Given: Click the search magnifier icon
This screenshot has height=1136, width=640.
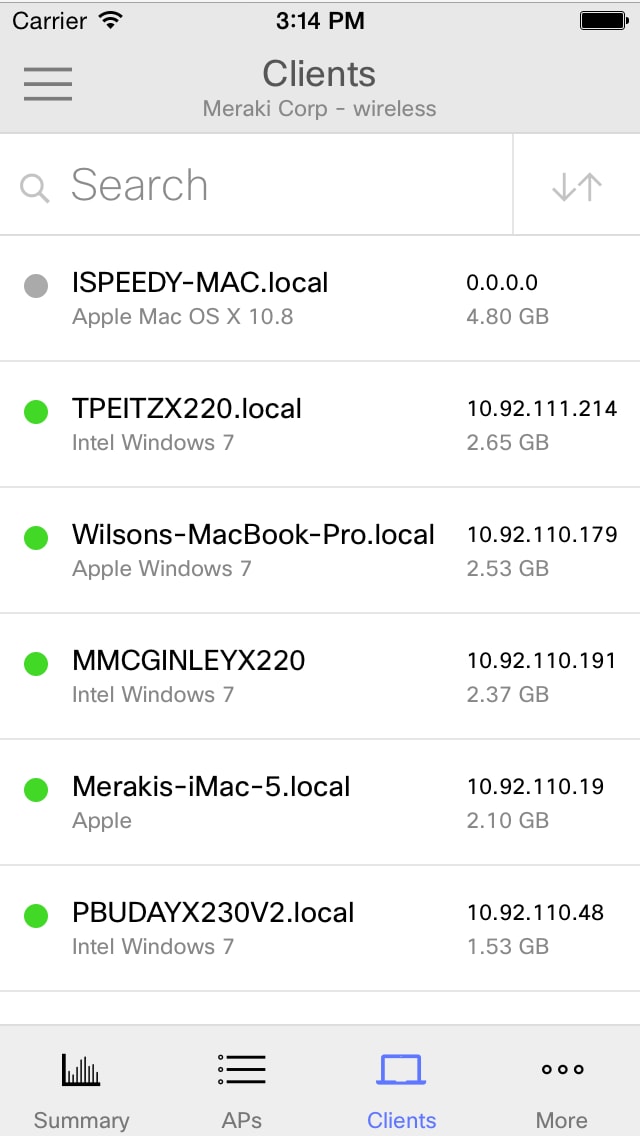Looking at the screenshot, I should [34, 188].
